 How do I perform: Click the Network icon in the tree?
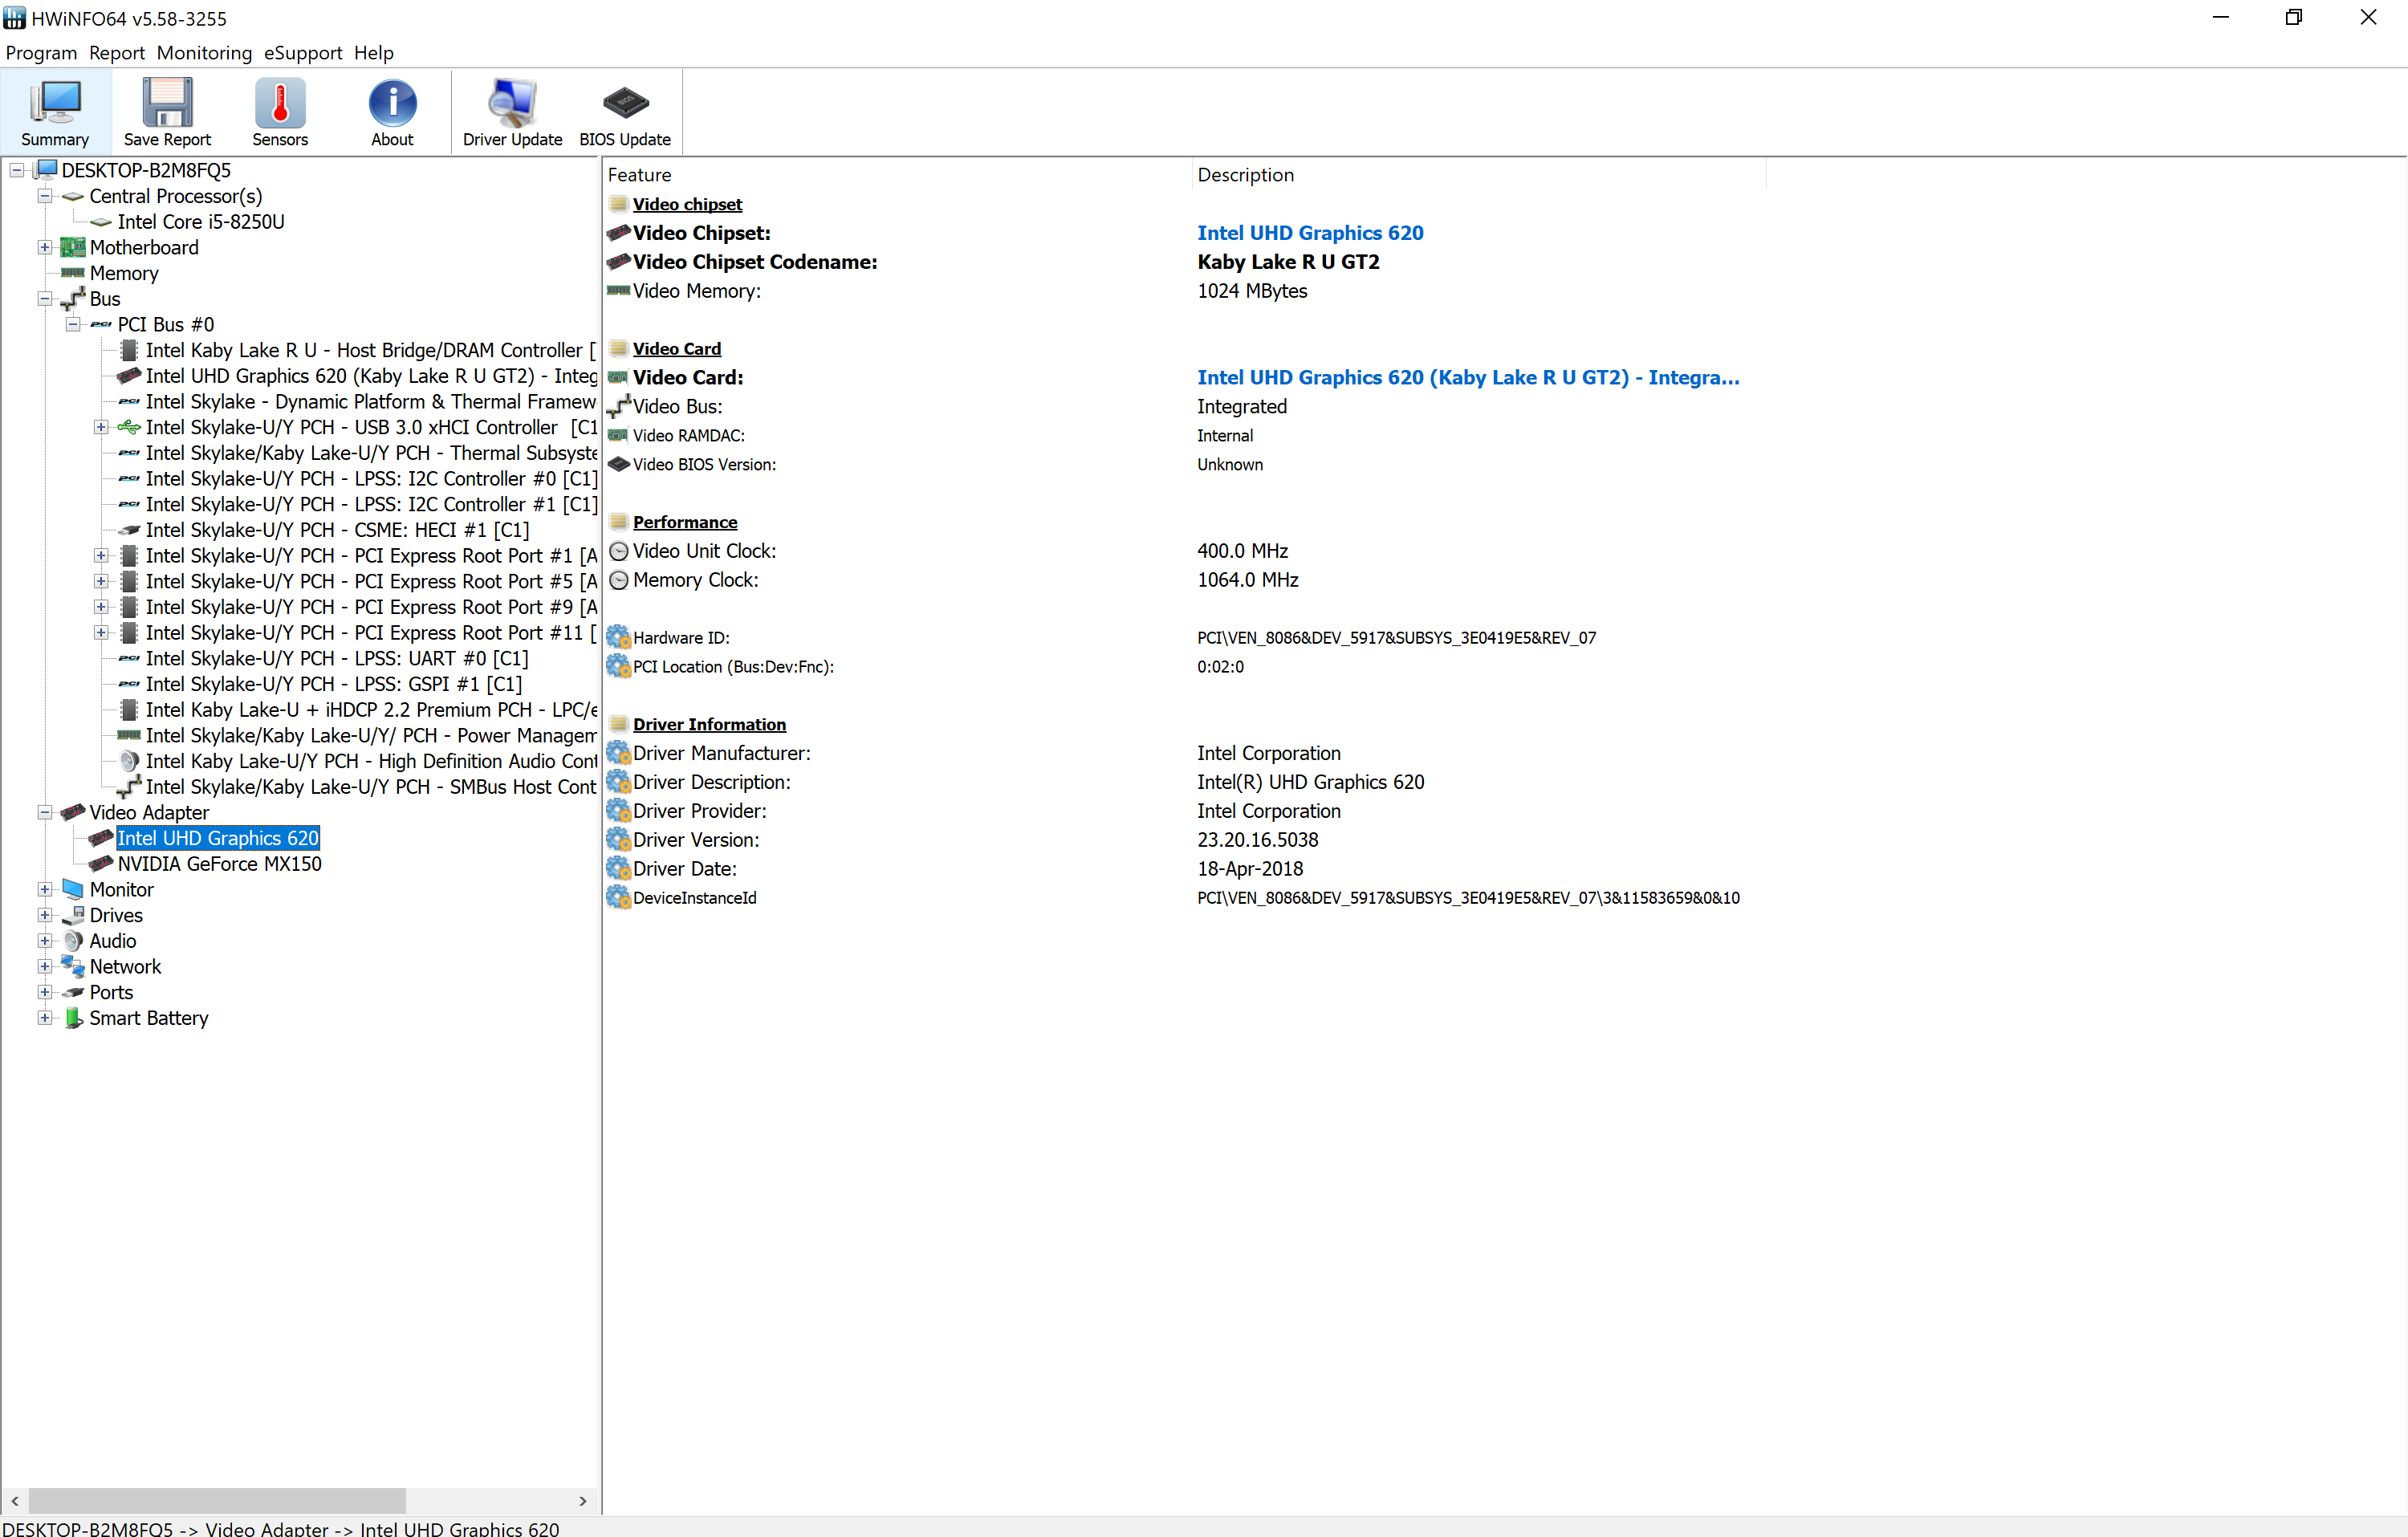coord(73,966)
